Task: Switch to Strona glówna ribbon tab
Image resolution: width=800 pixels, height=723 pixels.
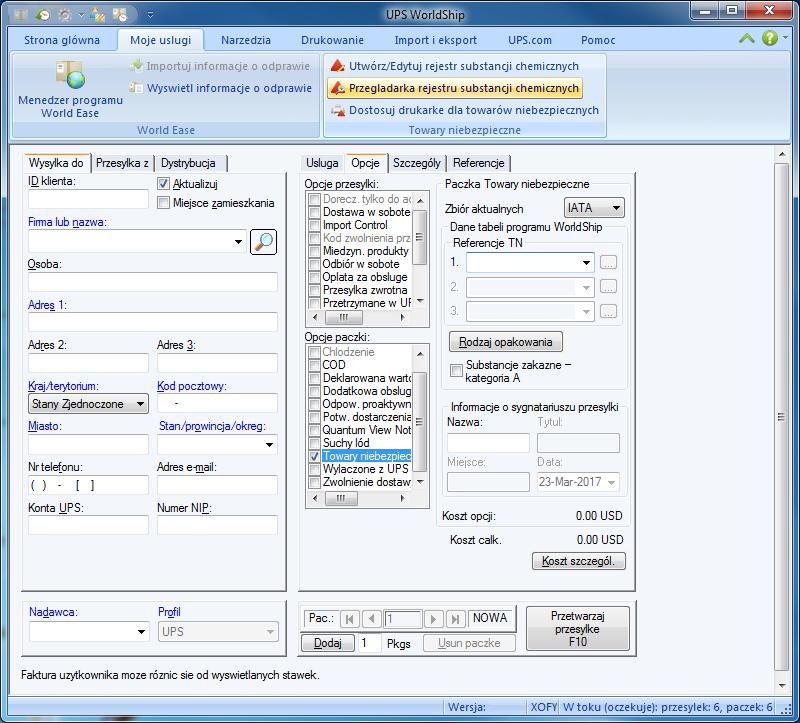Action: coord(62,40)
